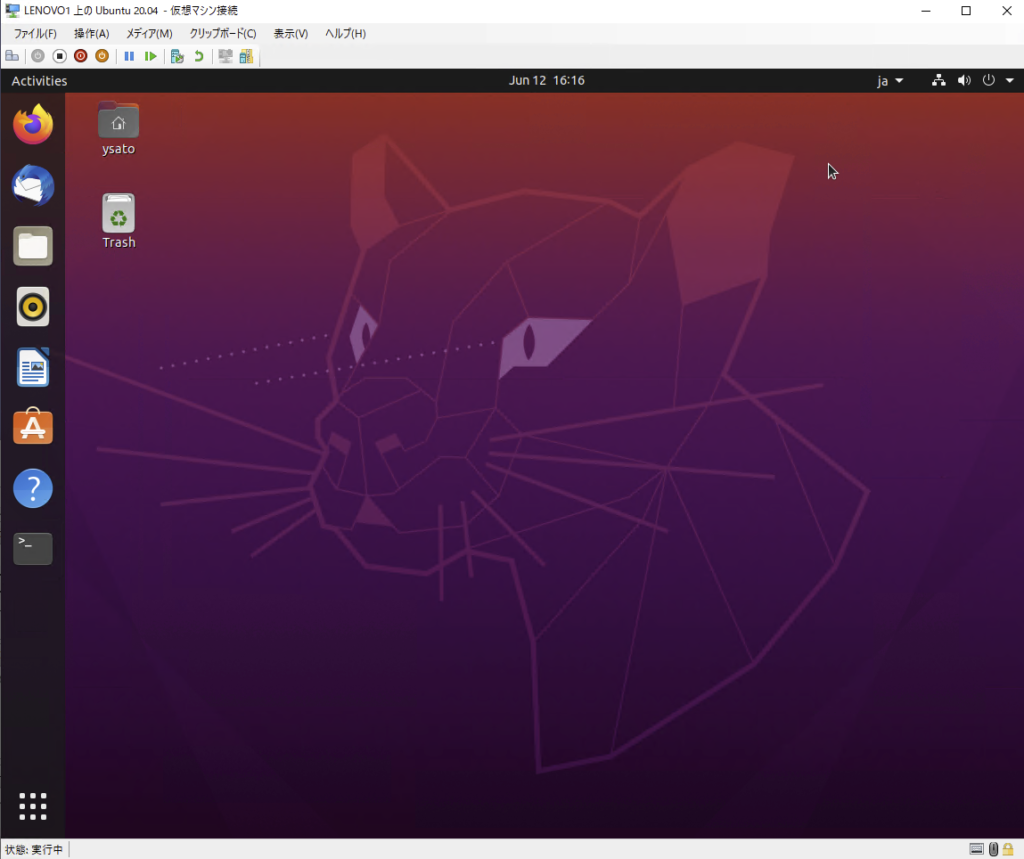The width and height of the screenshot is (1024, 859).
Task: Click the orange Save VM state icon
Action: click(101, 56)
